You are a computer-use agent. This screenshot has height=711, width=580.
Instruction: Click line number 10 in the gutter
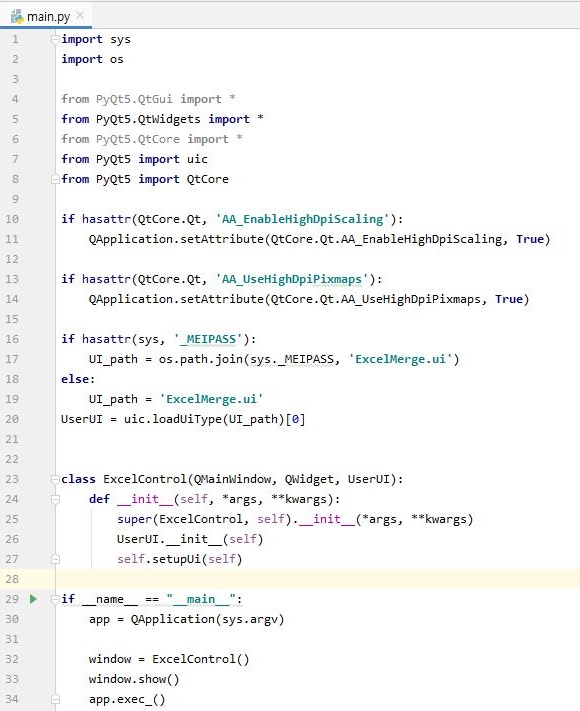tap(12, 219)
